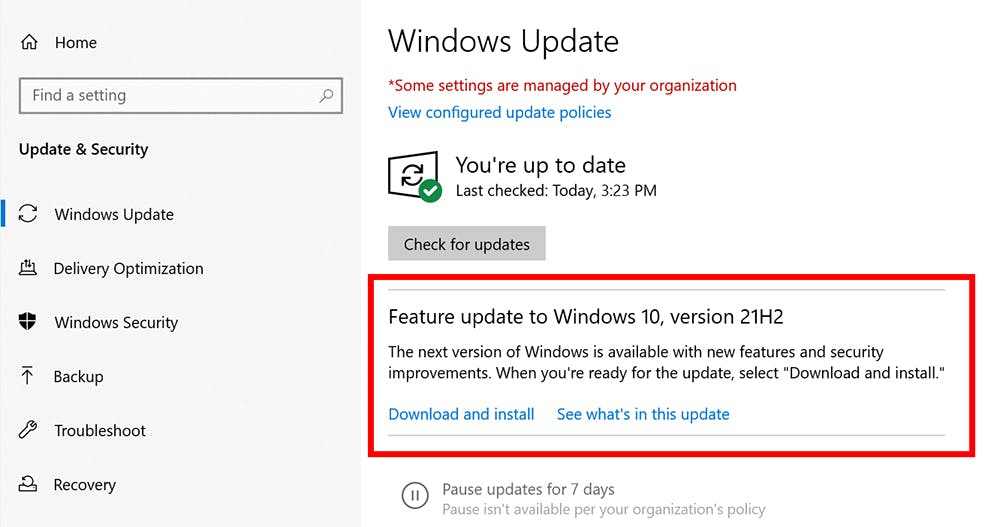Image resolution: width=1000 pixels, height=527 pixels.
Task: Open See what's in this update
Action: [x=643, y=414]
